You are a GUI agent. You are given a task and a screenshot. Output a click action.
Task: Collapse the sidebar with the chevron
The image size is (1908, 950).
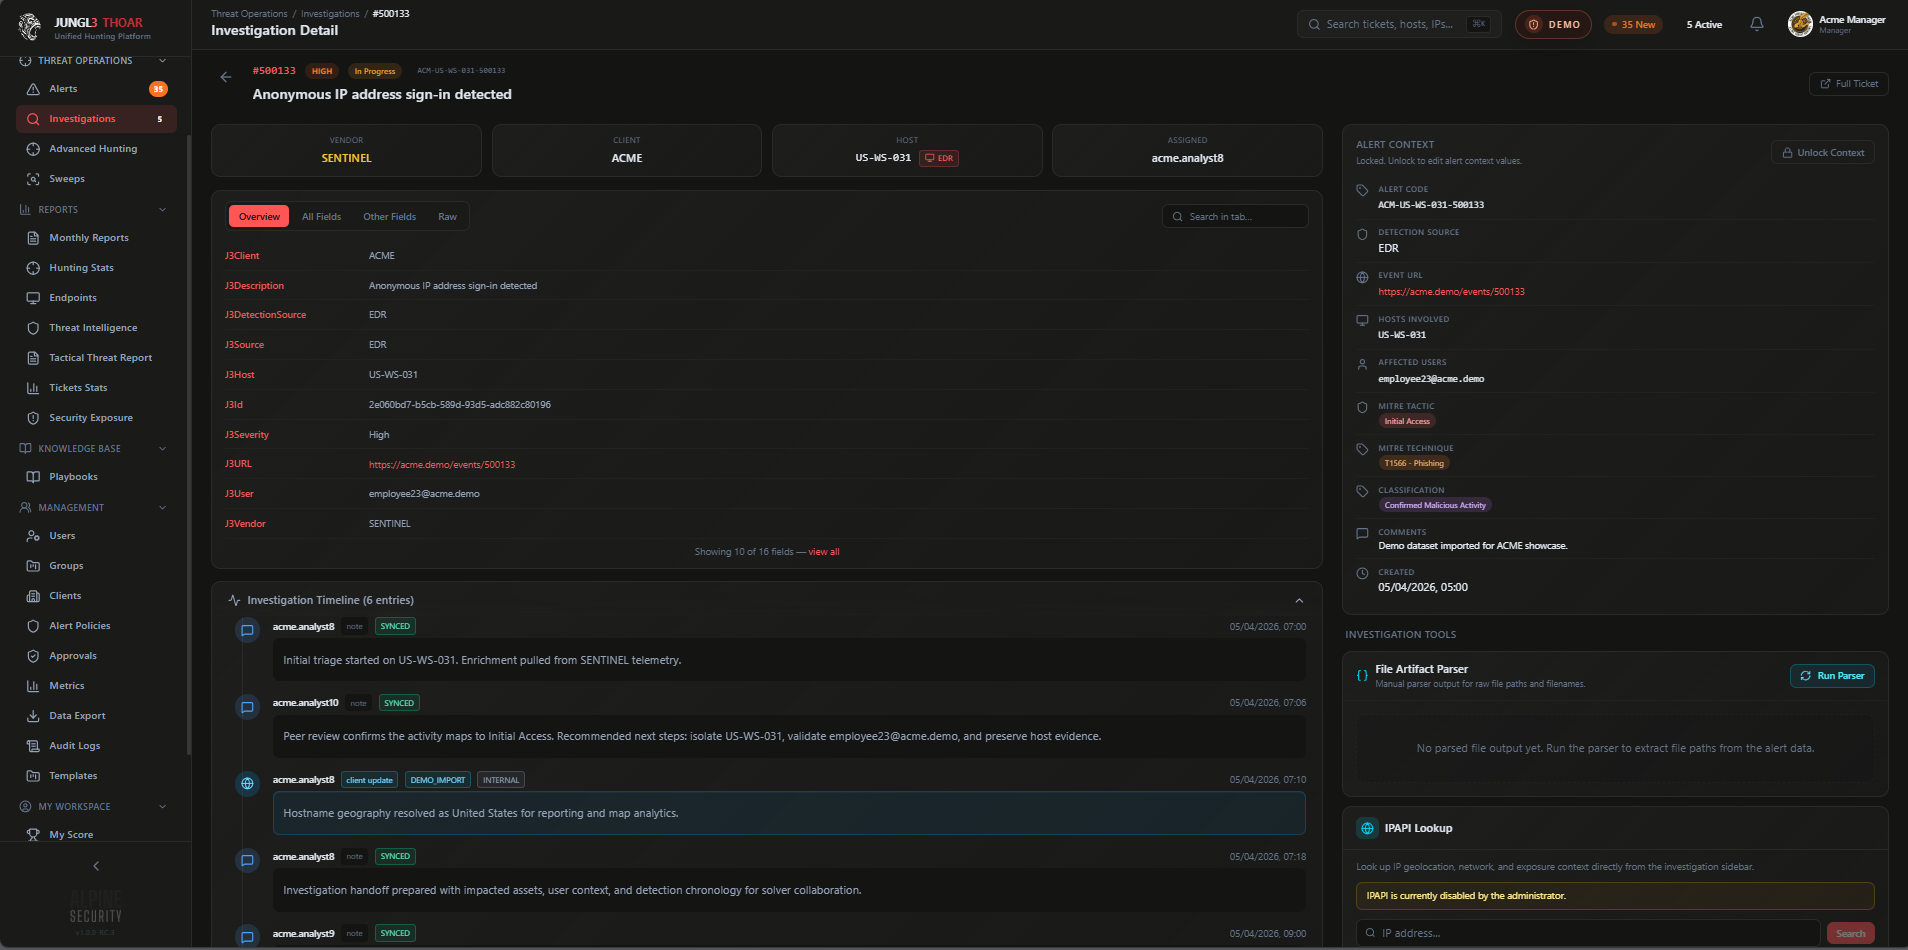coord(96,866)
